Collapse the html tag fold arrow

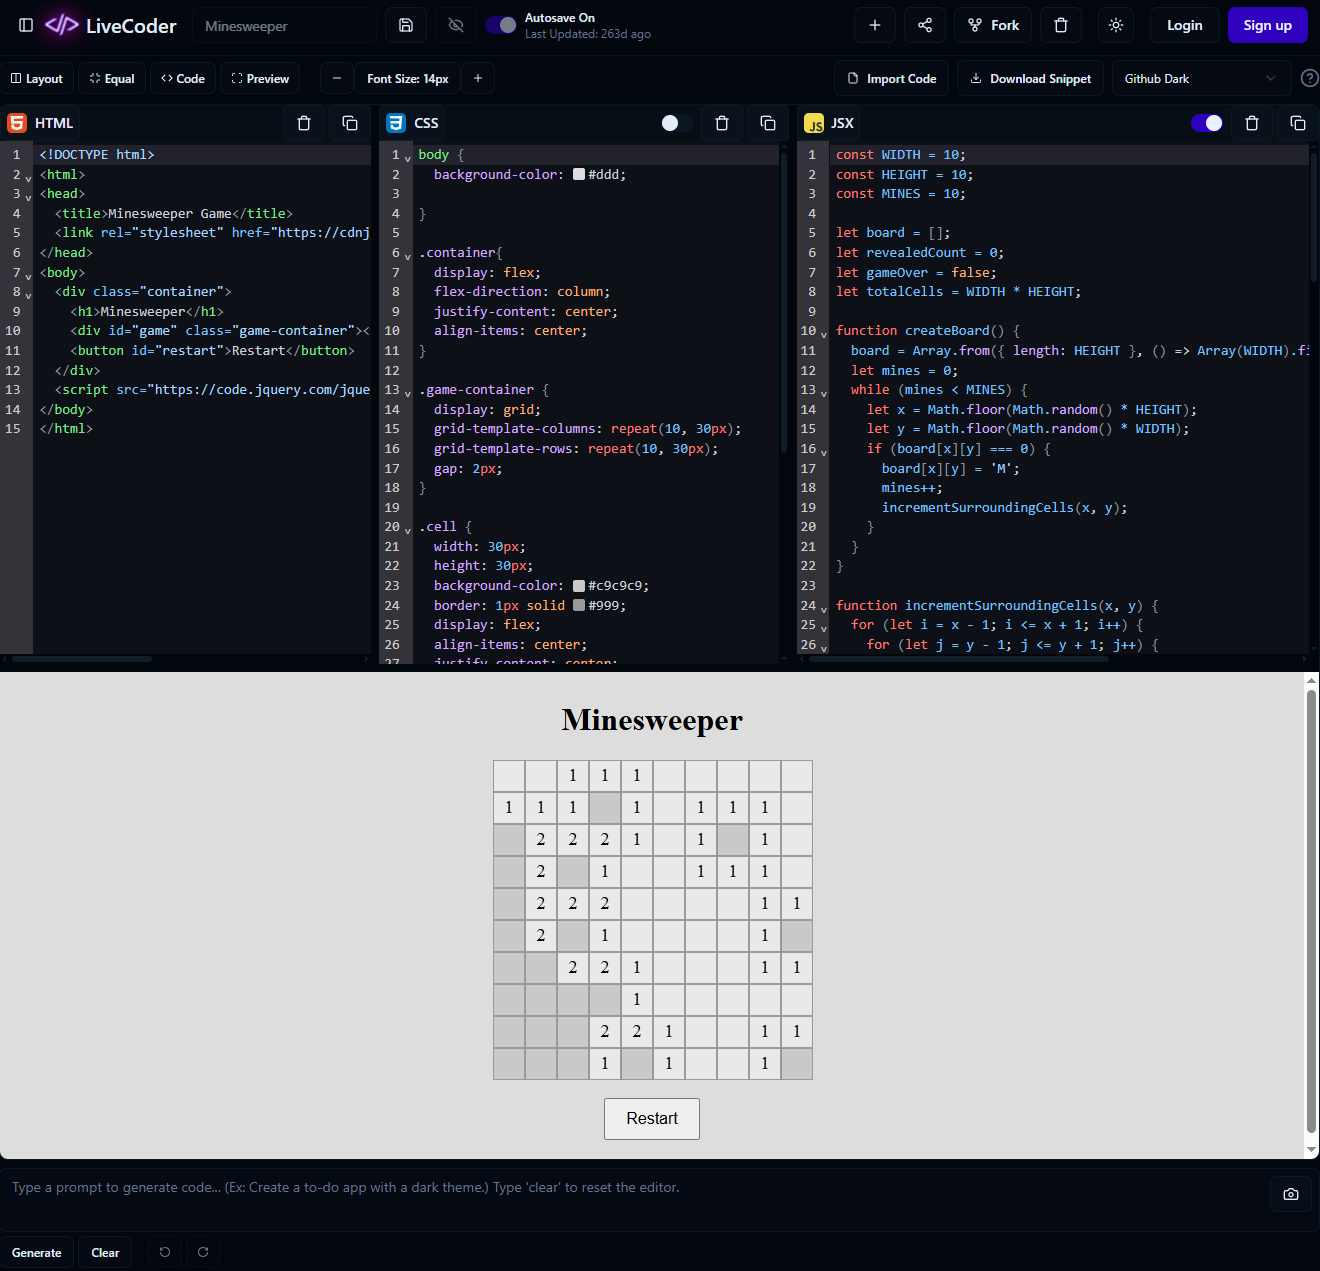pos(28,177)
